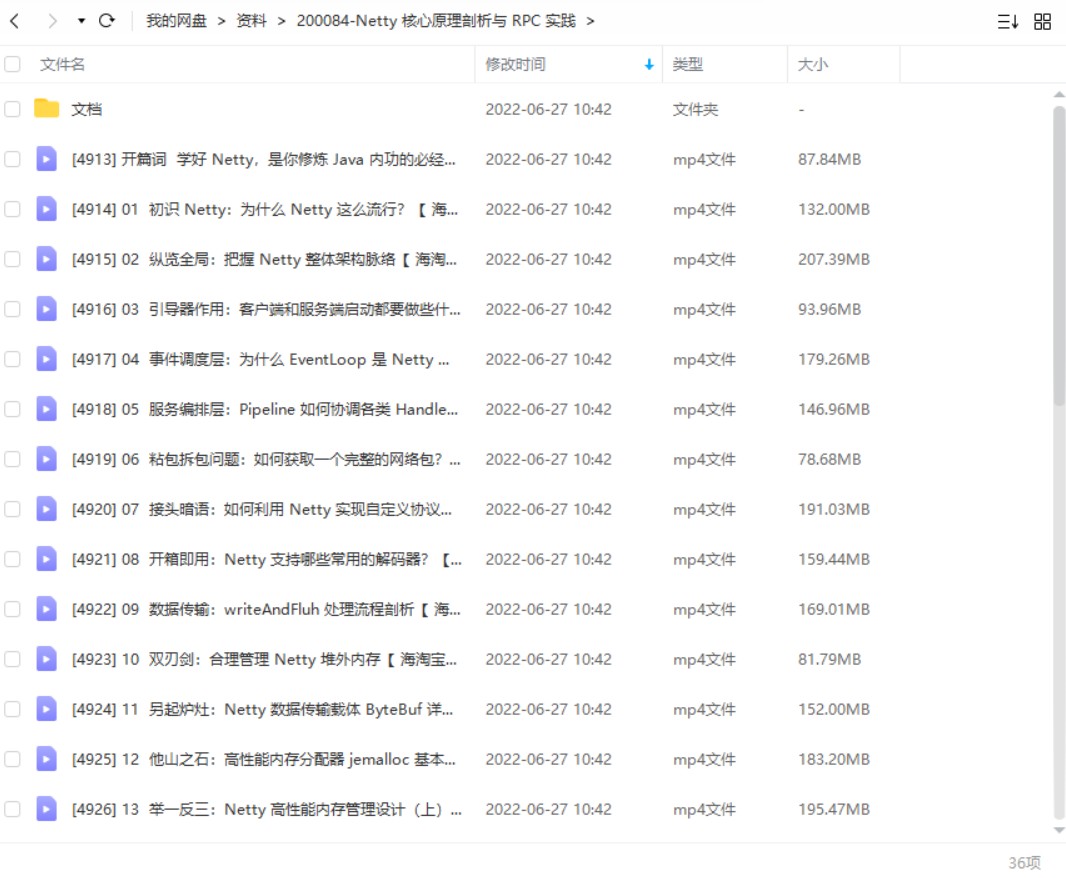The height and width of the screenshot is (878, 1066).
Task: Open the navigation history dropdown arrow
Action: coord(81,21)
